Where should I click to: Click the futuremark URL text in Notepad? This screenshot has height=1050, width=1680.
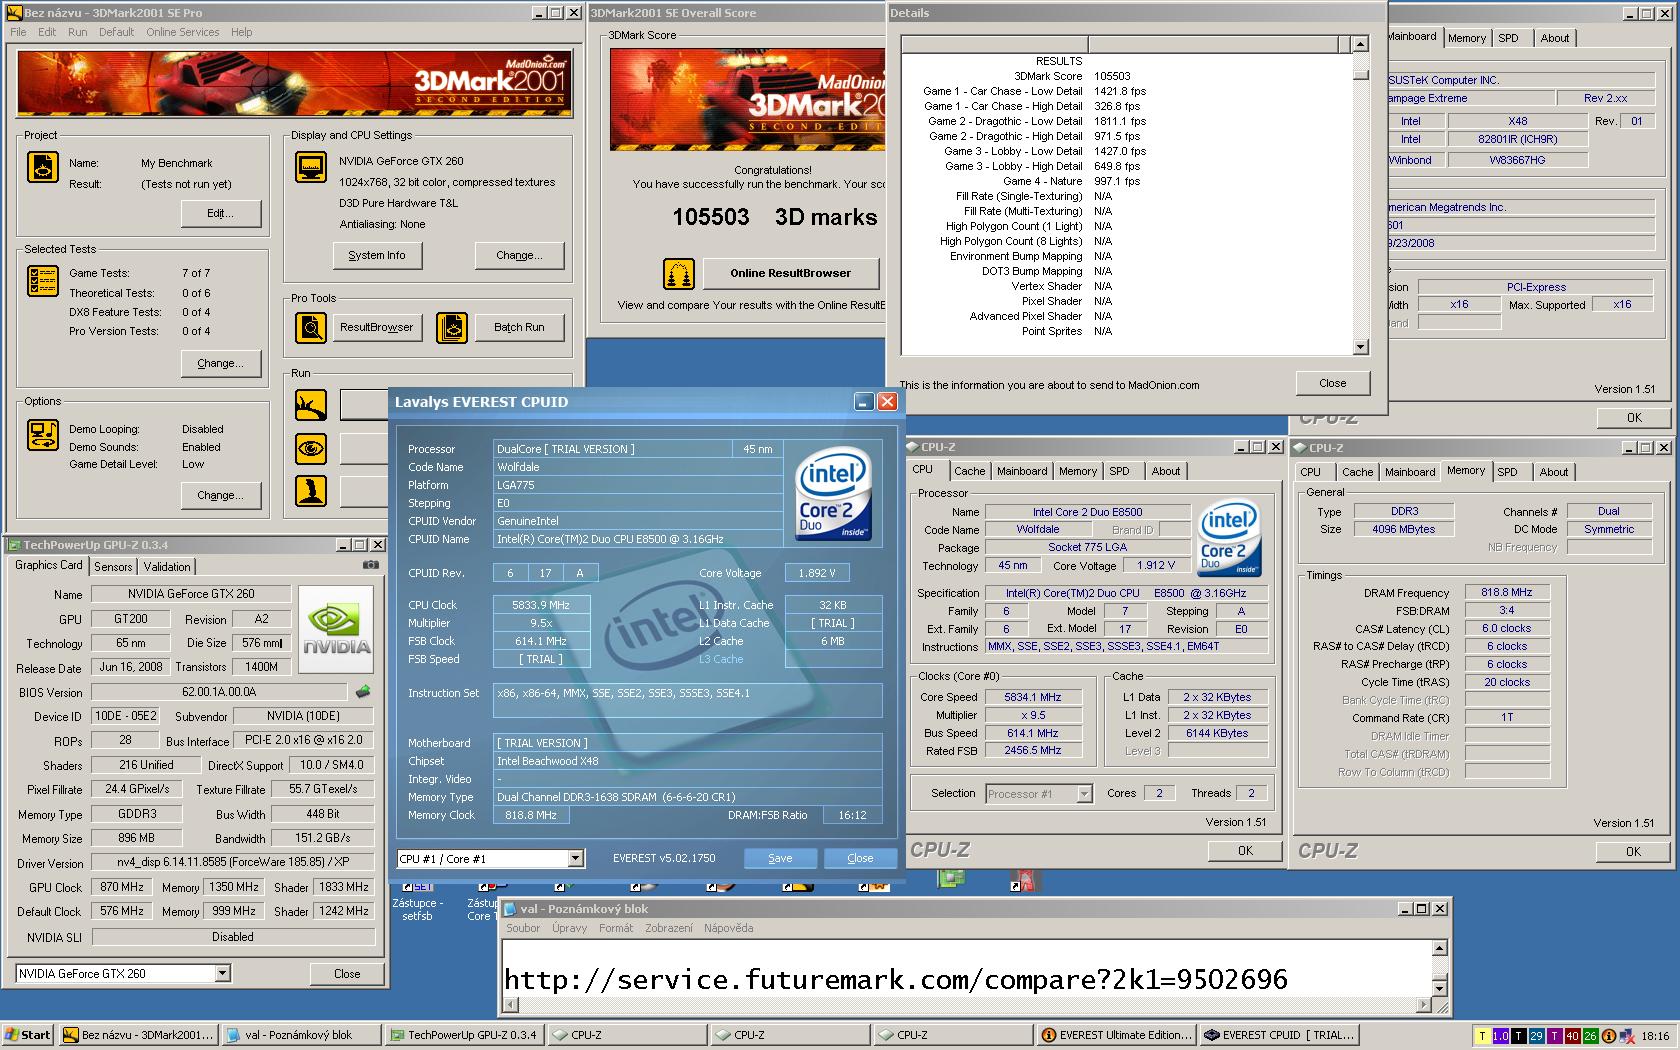[896, 979]
